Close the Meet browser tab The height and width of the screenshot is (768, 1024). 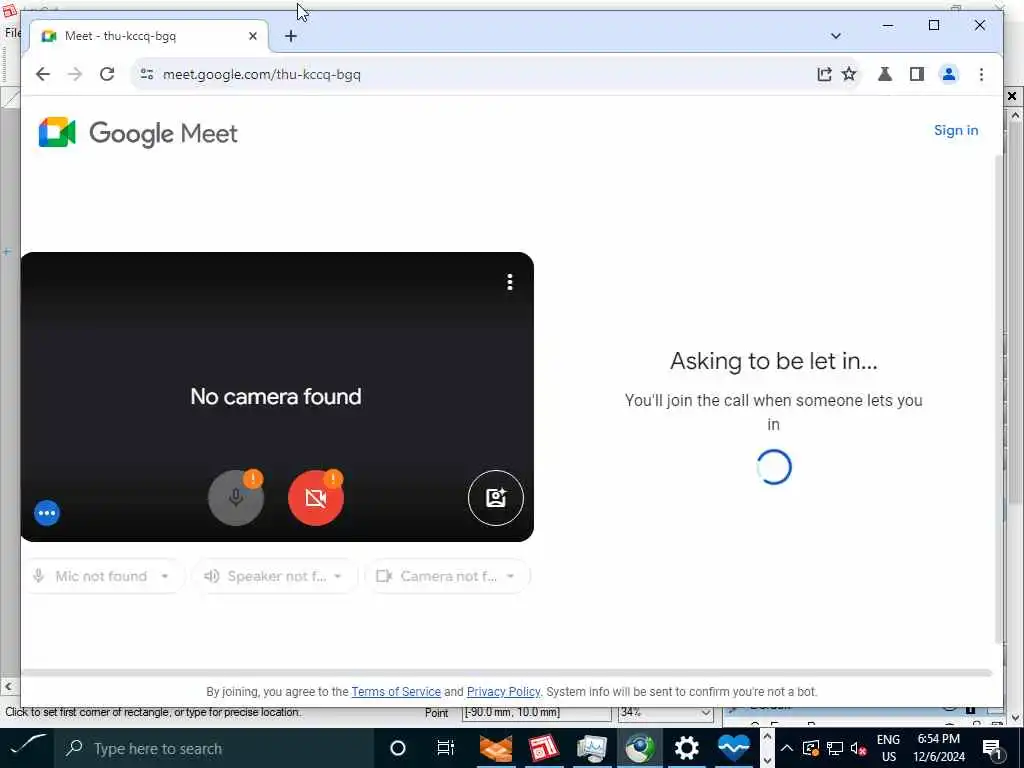(253, 36)
